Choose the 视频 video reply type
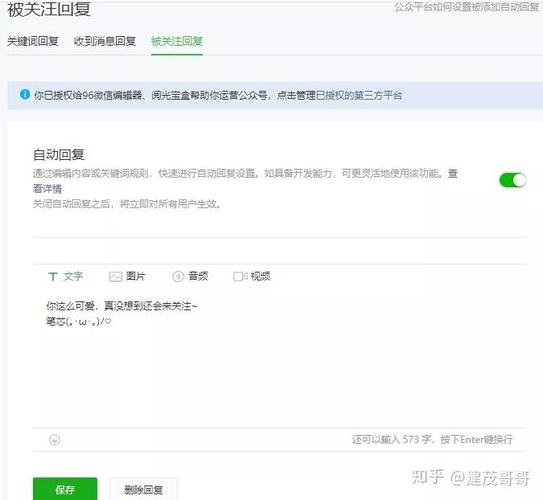543x500 pixels. (252, 276)
